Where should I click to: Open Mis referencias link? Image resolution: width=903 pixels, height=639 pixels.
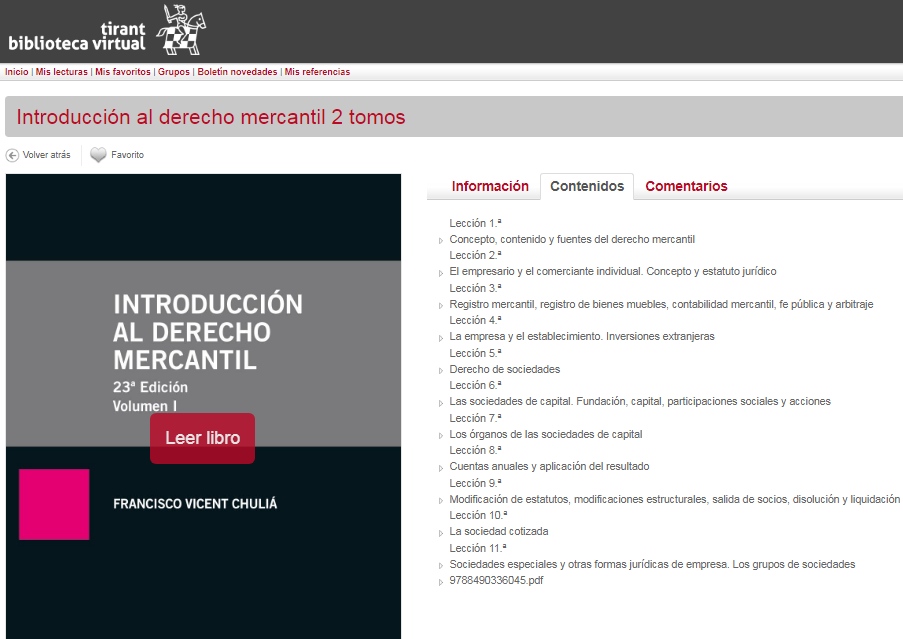click(x=317, y=72)
